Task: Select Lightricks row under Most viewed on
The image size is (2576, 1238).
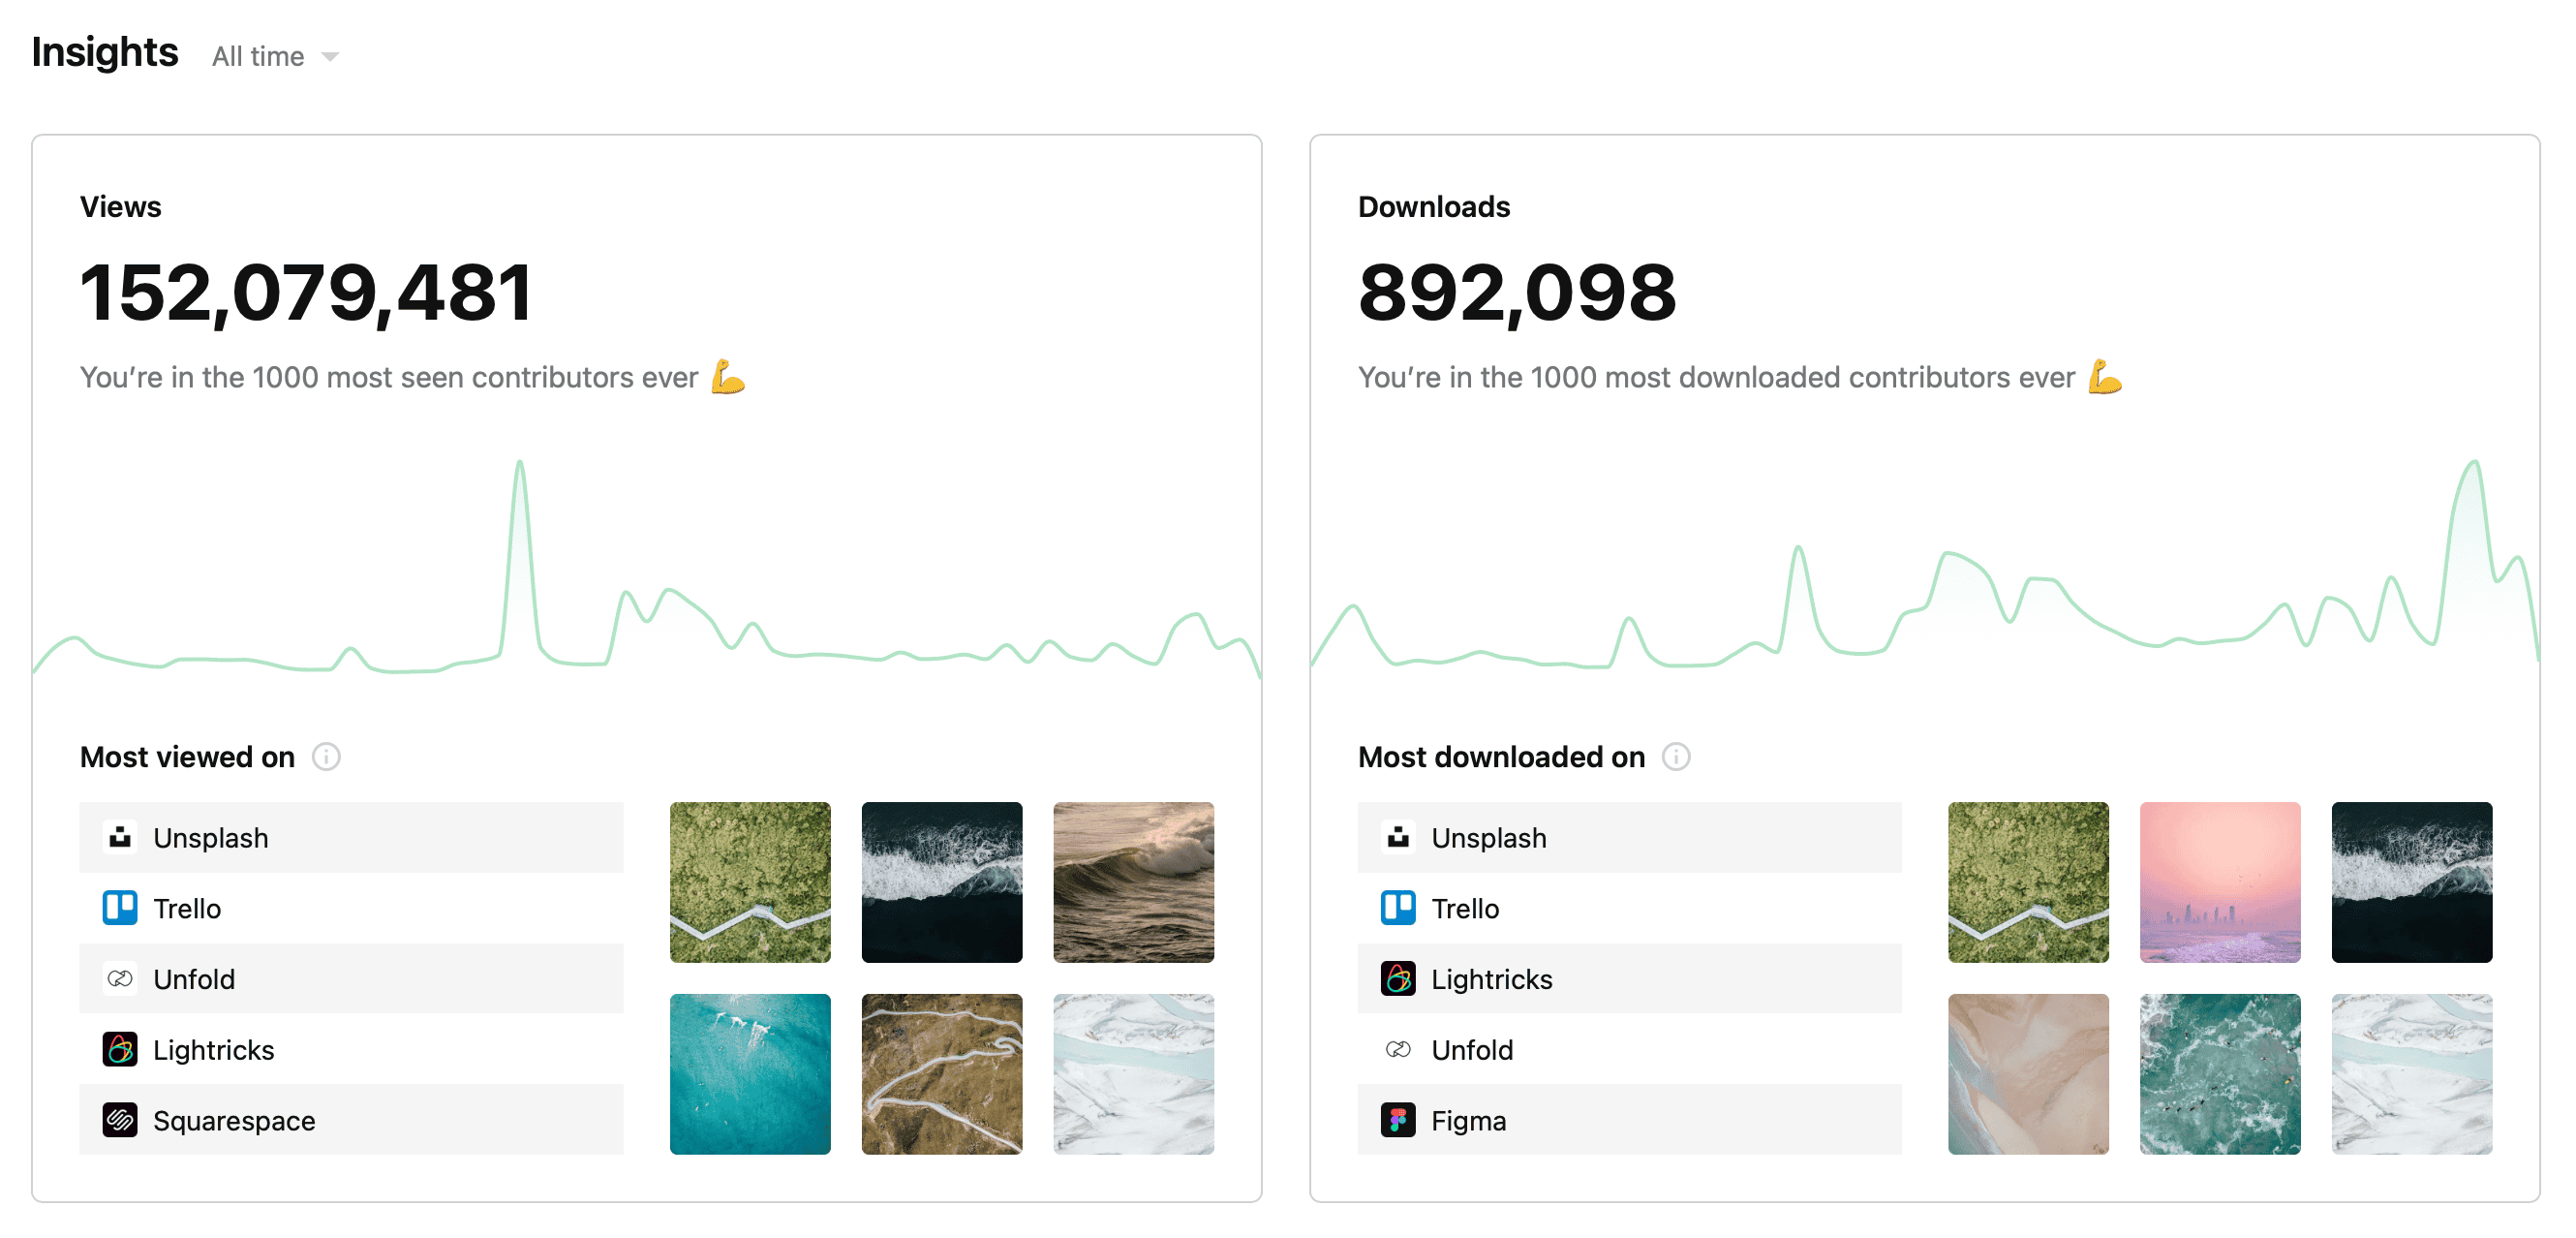Action: (x=351, y=1050)
